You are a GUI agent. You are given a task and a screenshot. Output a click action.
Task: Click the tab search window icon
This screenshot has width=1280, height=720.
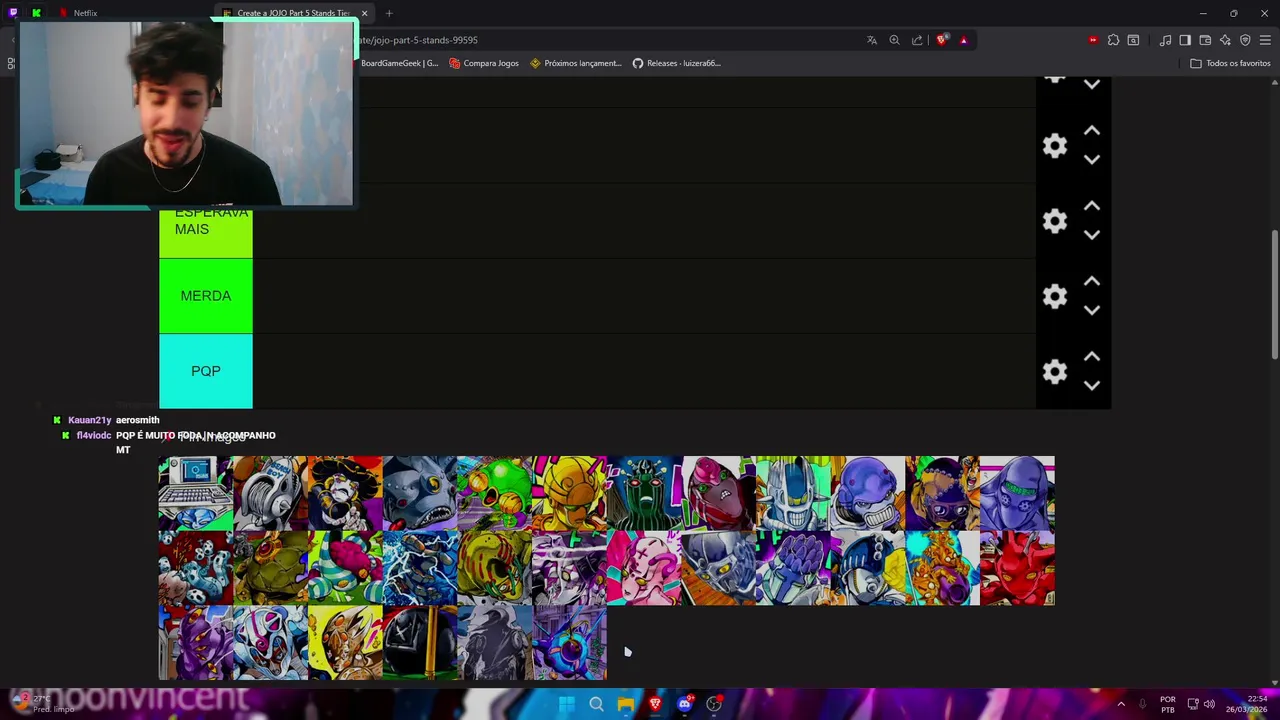click(1133, 40)
